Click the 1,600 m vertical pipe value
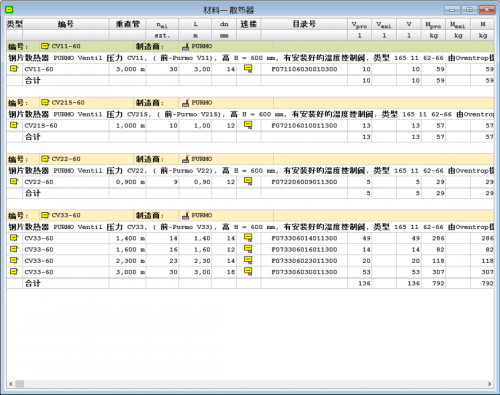The width and height of the screenshot is (500, 395). point(130,249)
